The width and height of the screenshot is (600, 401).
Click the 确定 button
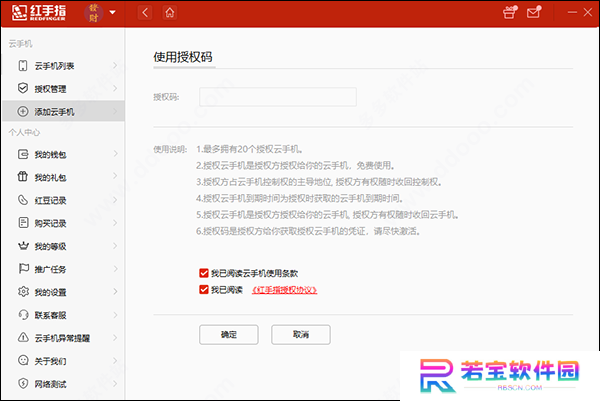[228, 335]
